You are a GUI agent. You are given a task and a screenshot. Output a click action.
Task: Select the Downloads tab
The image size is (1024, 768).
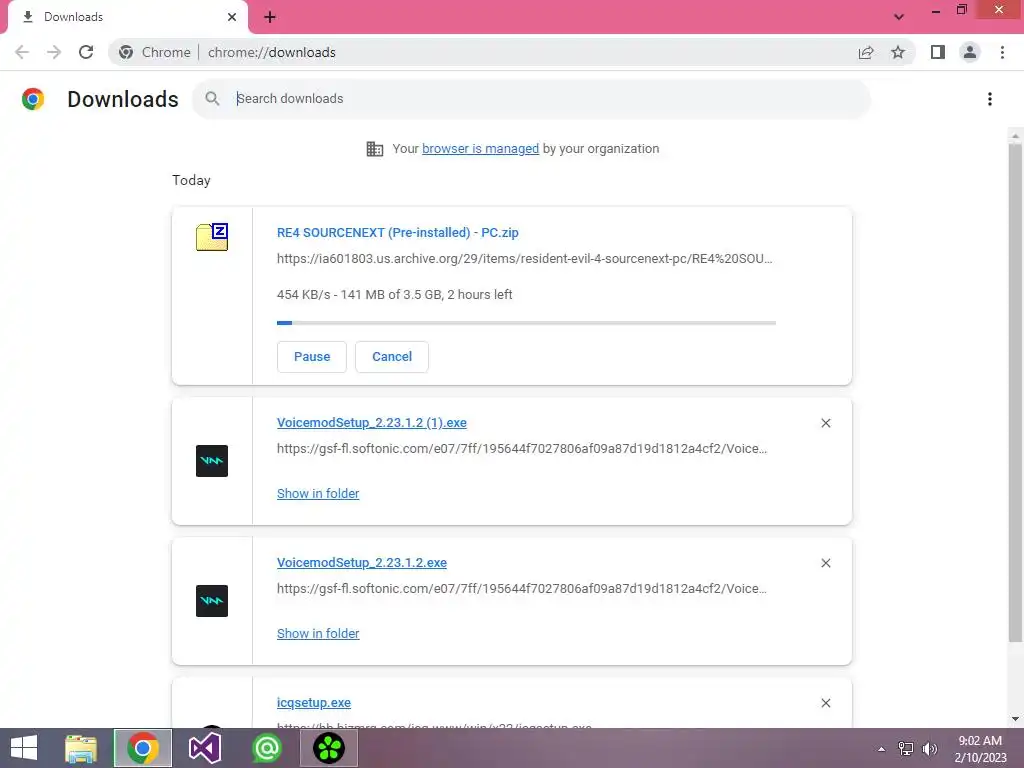click(127, 17)
